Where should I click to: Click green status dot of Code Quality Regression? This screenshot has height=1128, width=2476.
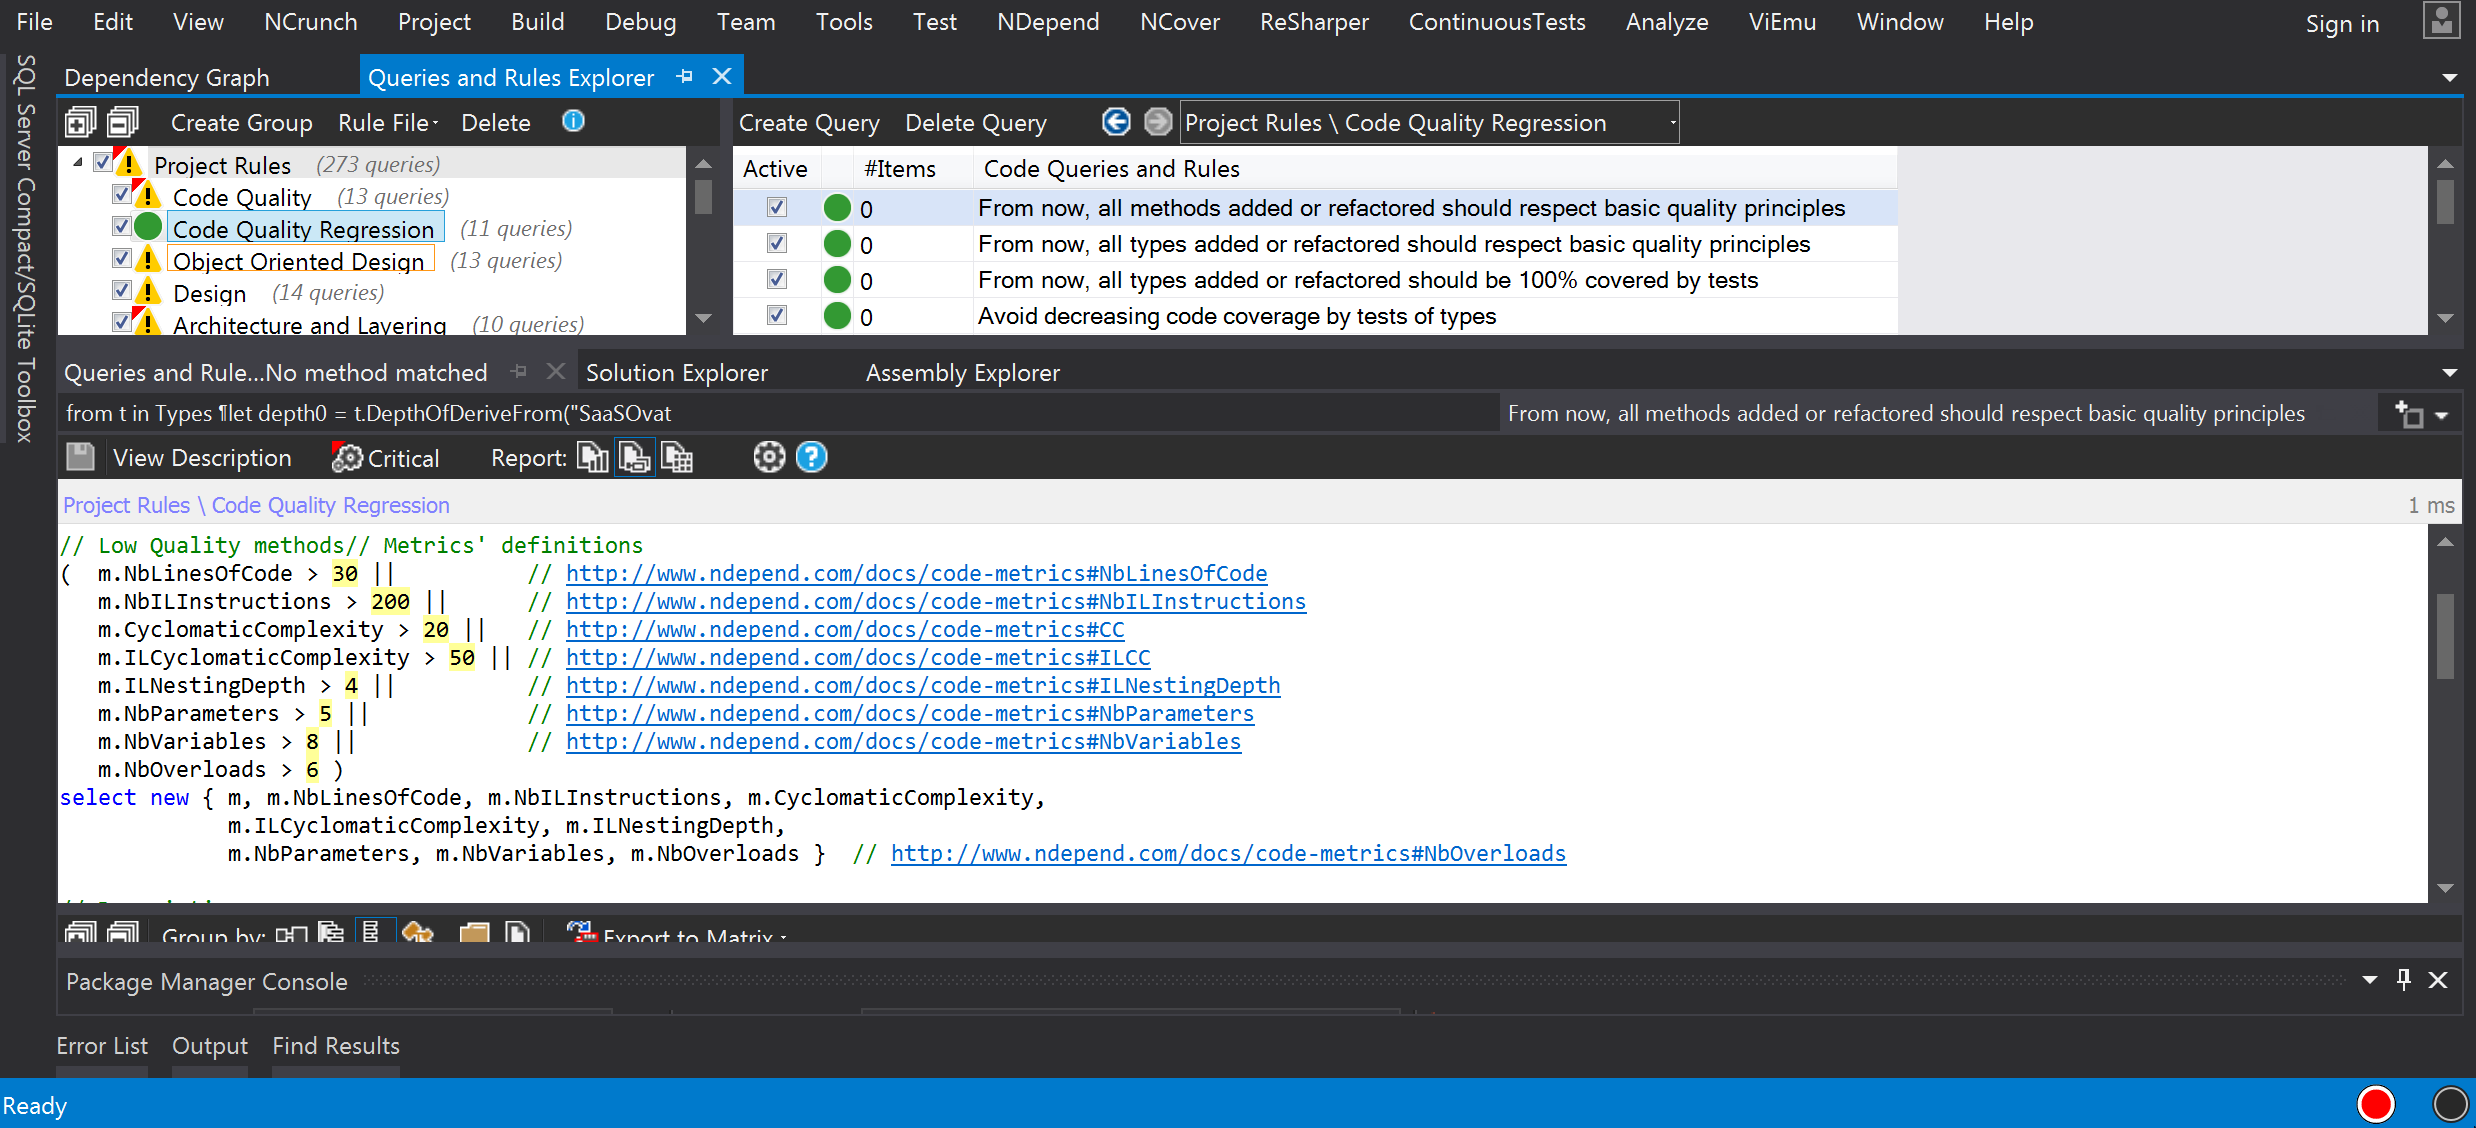(x=148, y=227)
